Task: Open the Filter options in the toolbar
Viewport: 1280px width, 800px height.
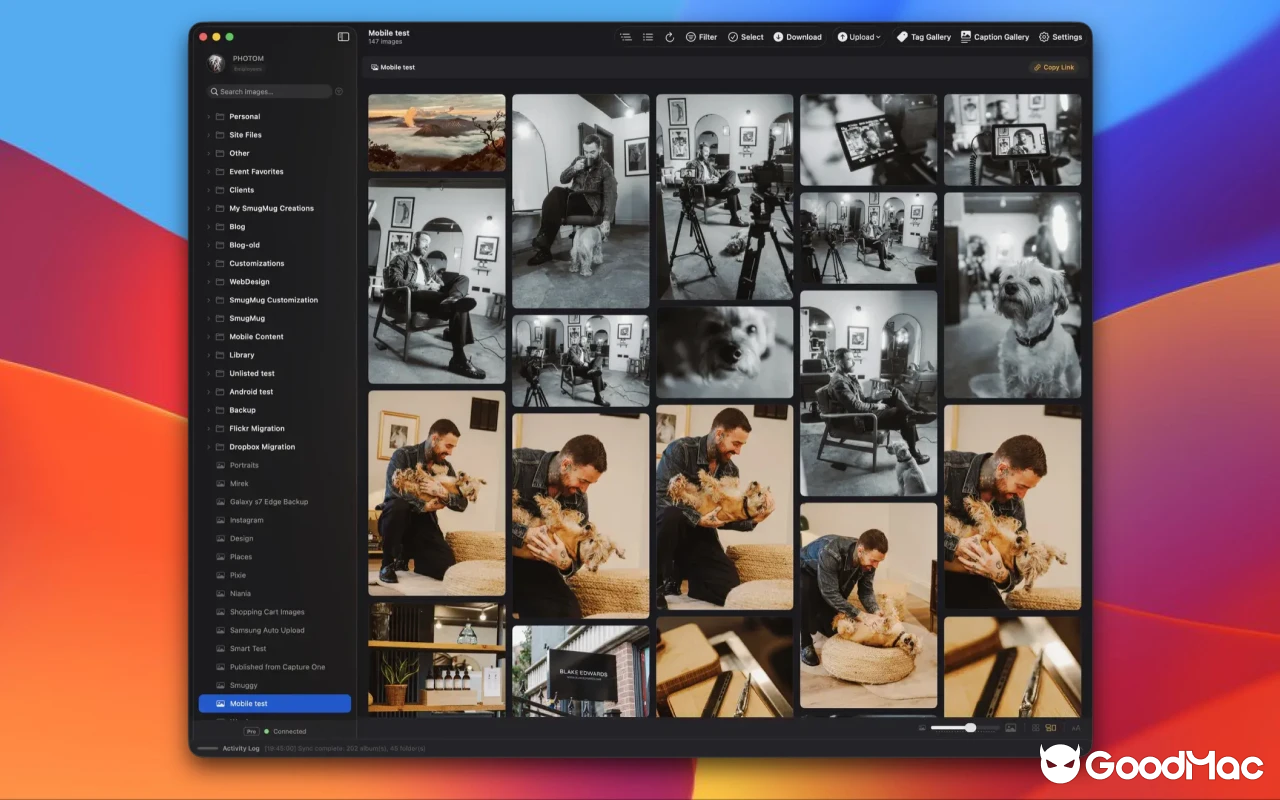Action: pos(702,37)
